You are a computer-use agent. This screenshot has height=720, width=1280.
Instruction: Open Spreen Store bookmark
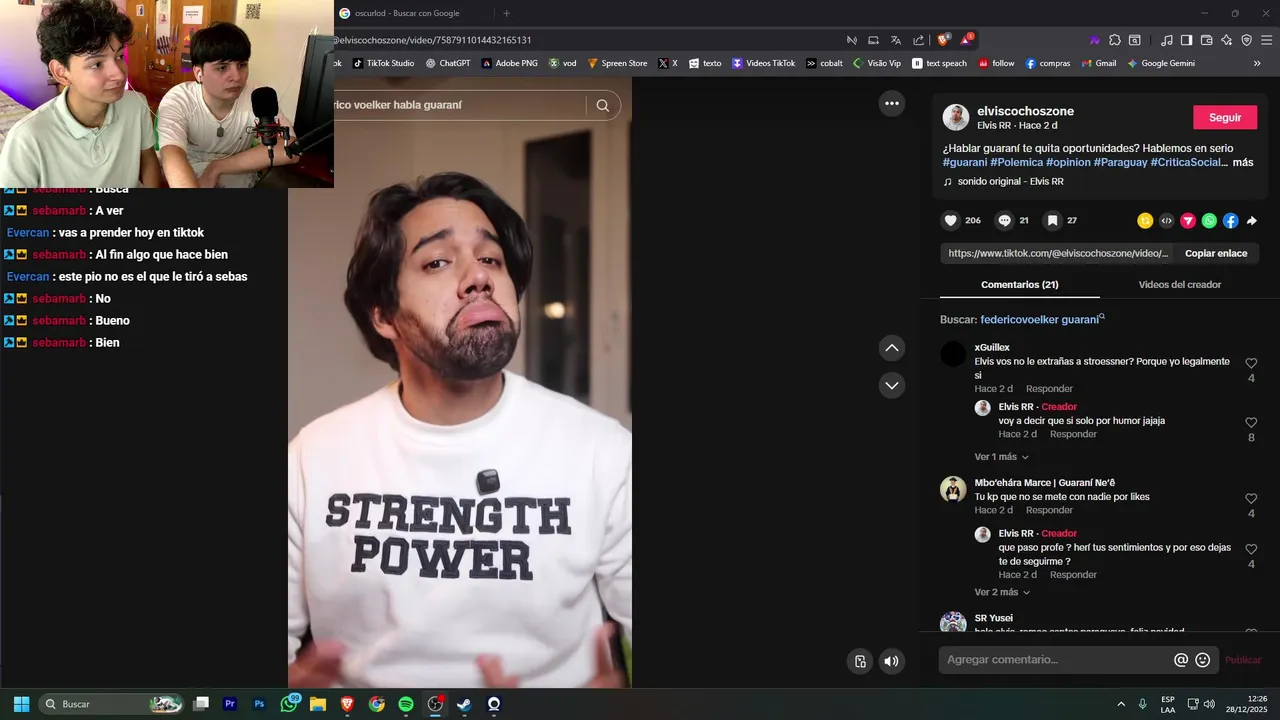[x=617, y=63]
